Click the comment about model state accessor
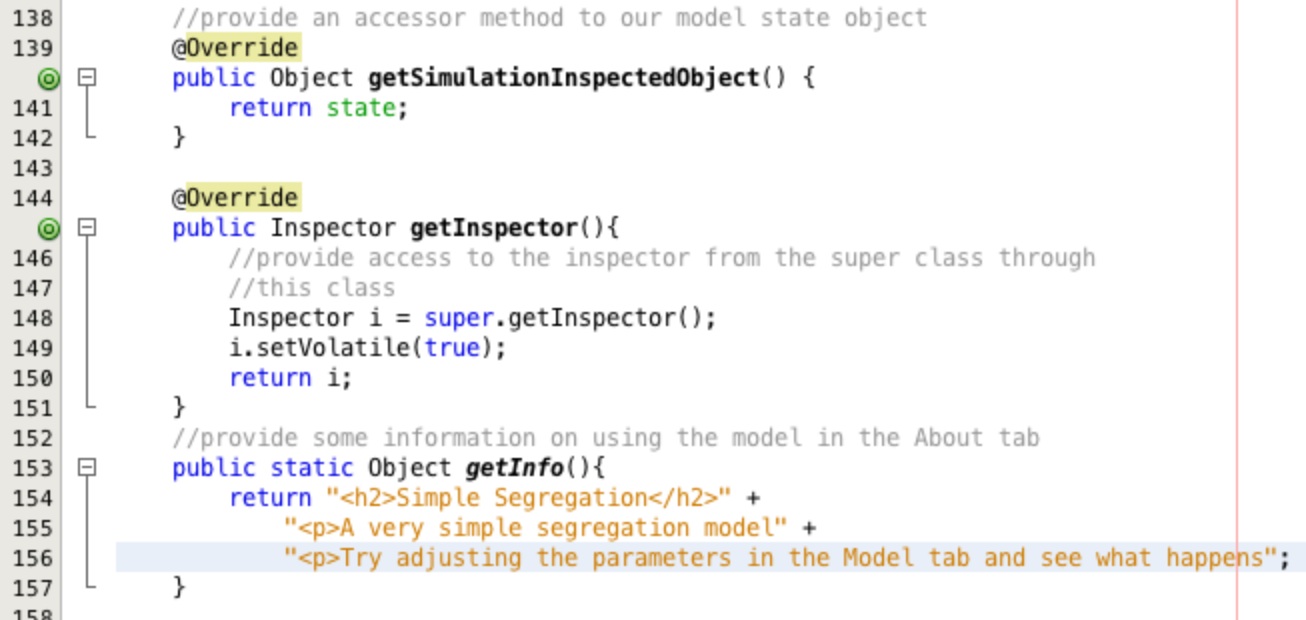 coord(550,18)
